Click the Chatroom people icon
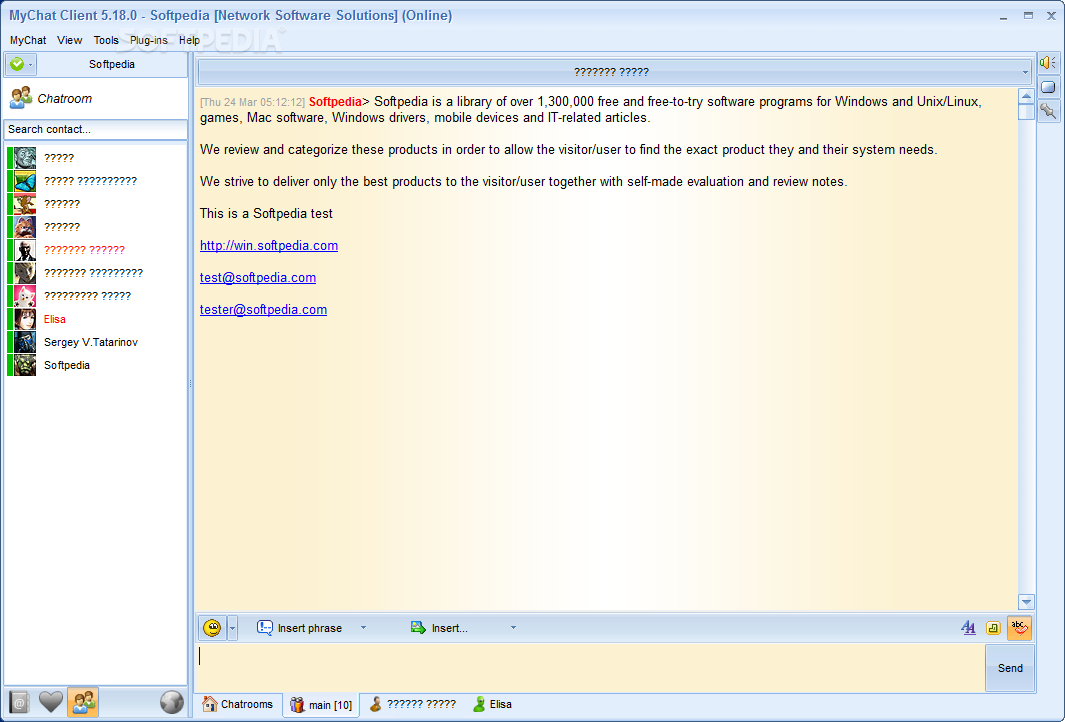 [x=21, y=98]
